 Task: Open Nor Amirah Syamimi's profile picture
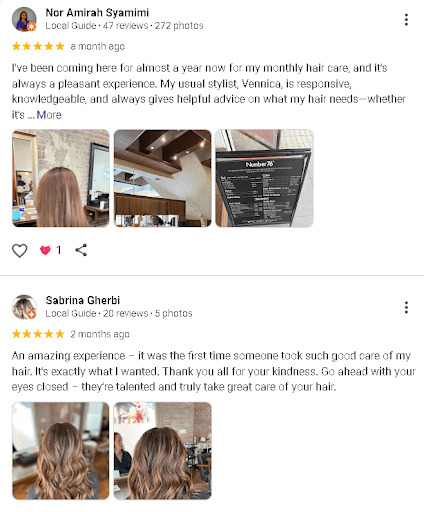coord(24,19)
